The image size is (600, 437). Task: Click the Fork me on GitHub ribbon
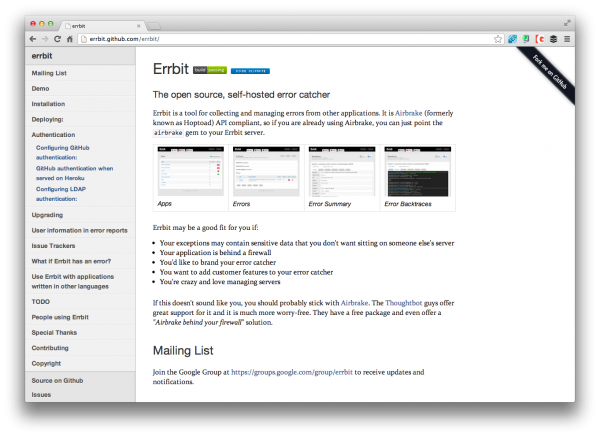[x=549, y=72]
